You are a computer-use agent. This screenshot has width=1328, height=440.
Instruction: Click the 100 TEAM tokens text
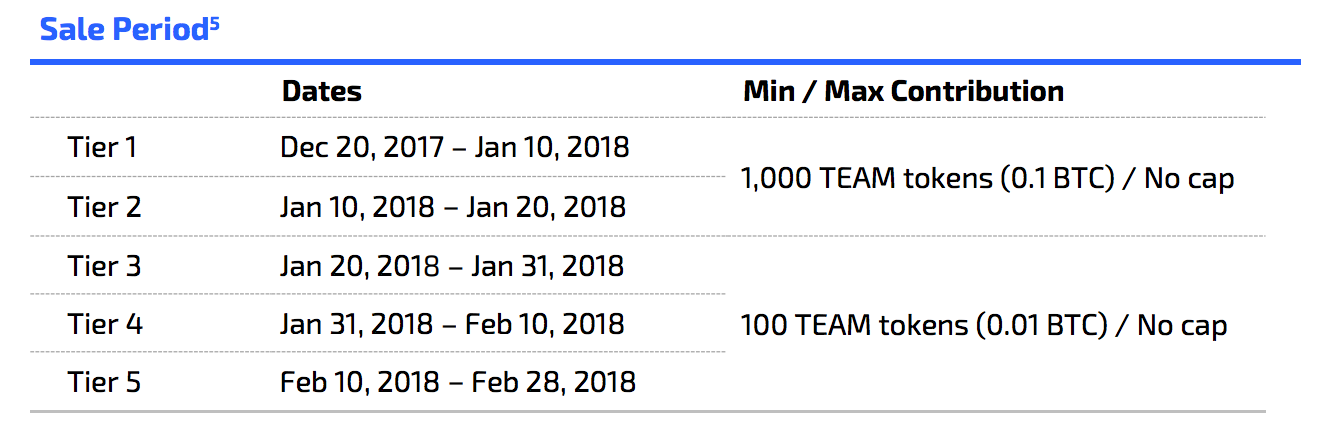[845, 326]
